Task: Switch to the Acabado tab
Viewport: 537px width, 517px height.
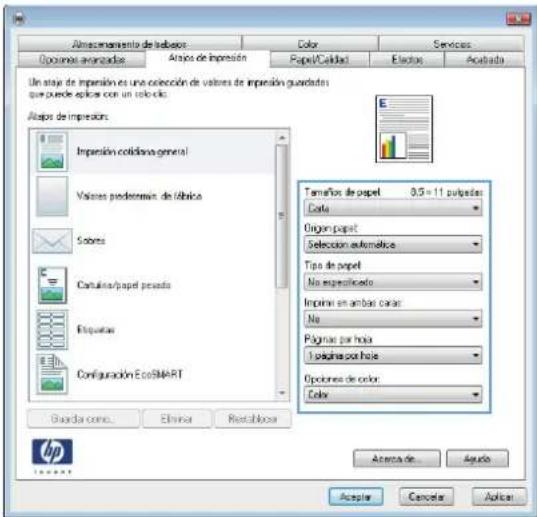Action: pyautogui.click(x=485, y=60)
